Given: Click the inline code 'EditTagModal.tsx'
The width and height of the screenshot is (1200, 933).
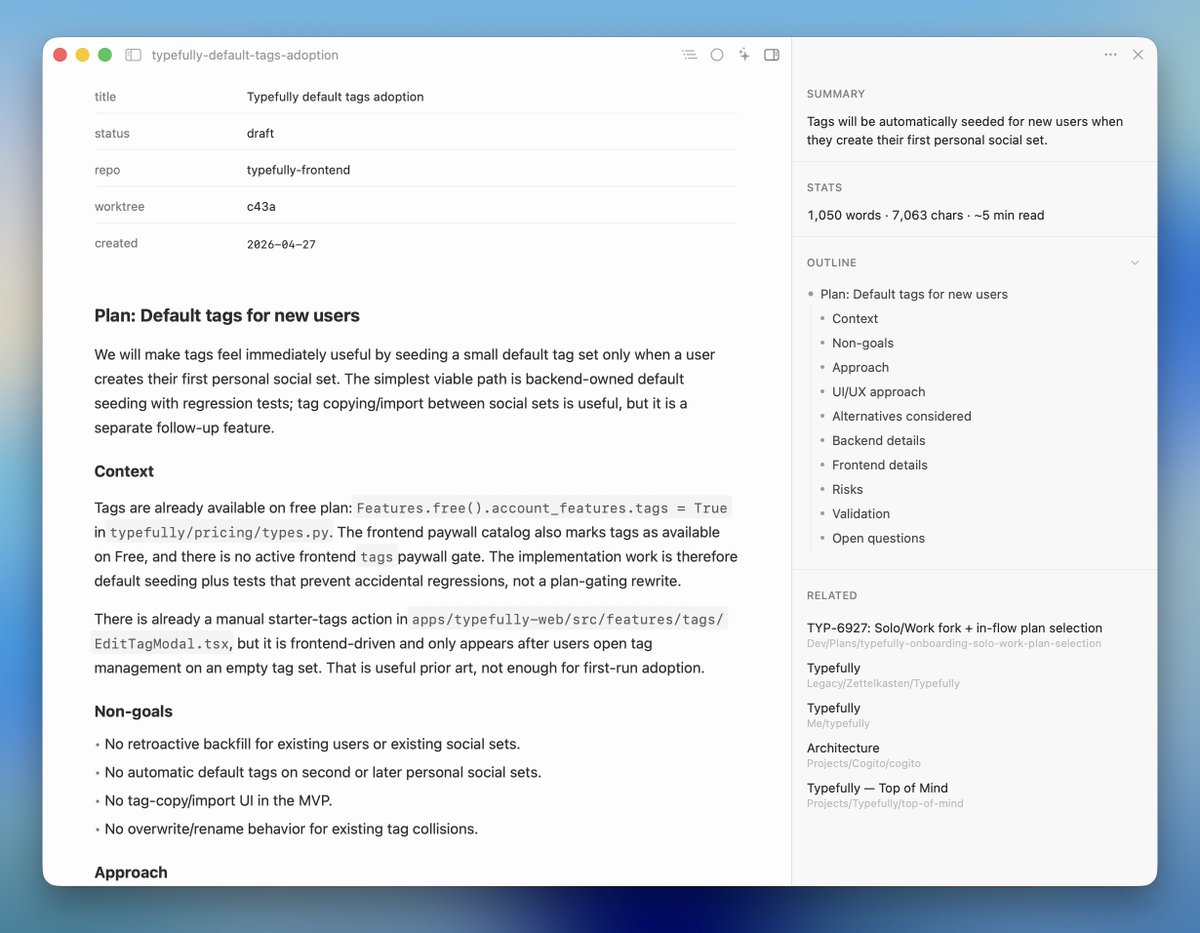Looking at the screenshot, I should point(160,644).
